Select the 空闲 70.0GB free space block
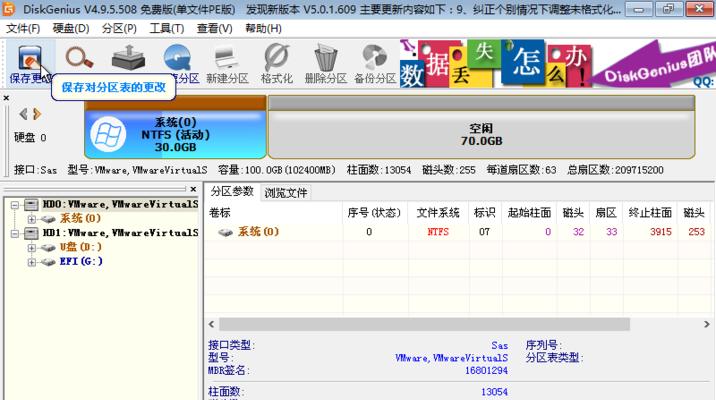 [481, 127]
